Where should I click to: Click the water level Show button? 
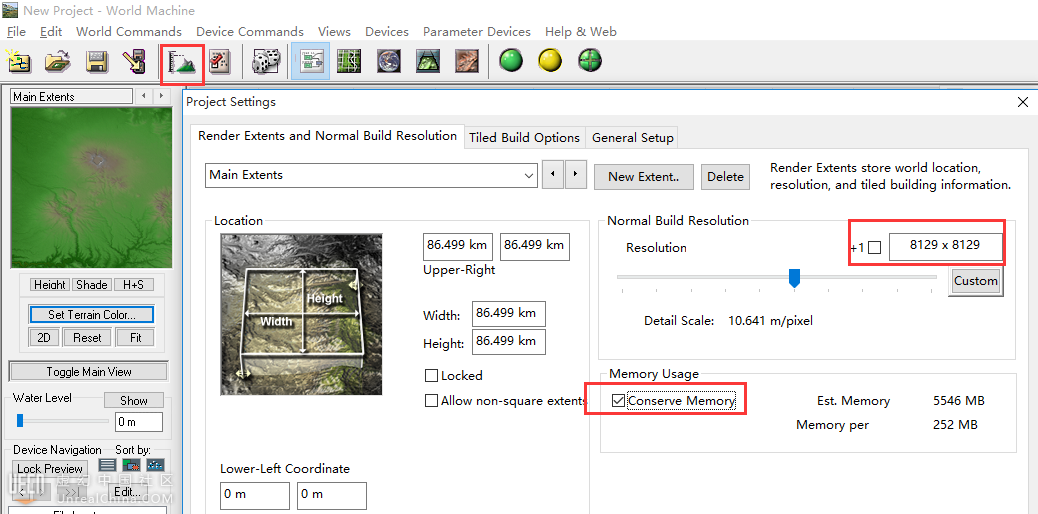click(134, 400)
